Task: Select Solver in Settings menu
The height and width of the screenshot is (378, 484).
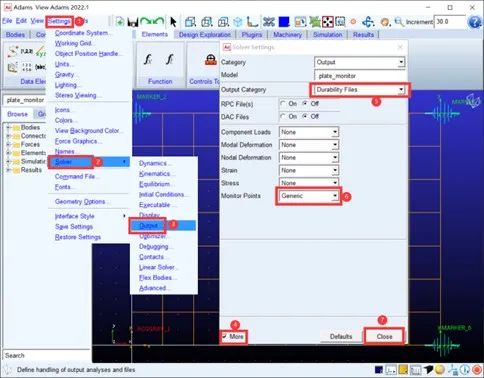Action: pyautogui.click(x=88, y=162)
